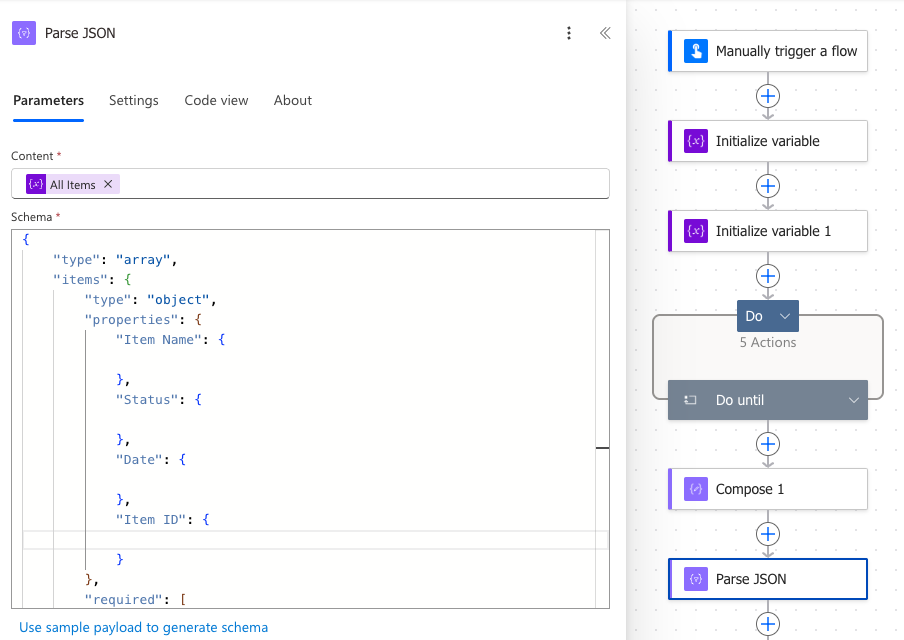This screenshot has width=904, height=640.
Task: Add step after Do until
Action: (x=768, y=444)
